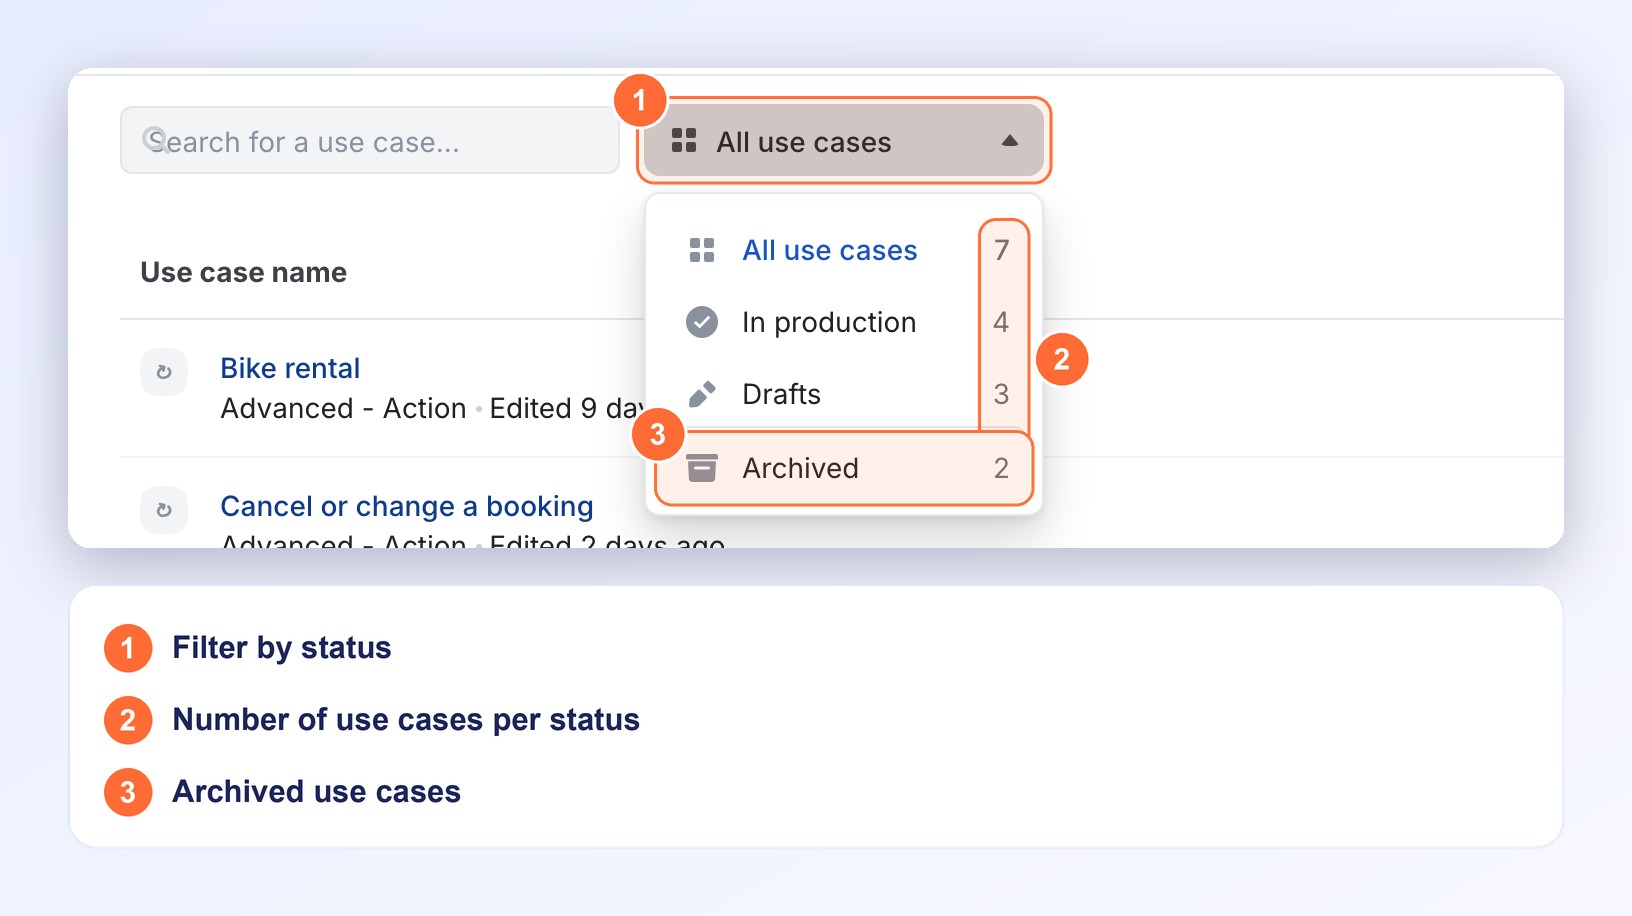Click count 2 for Archived
This screenshot has height=916, width=1632.
pyautogui.click(x=1001, y=468)
